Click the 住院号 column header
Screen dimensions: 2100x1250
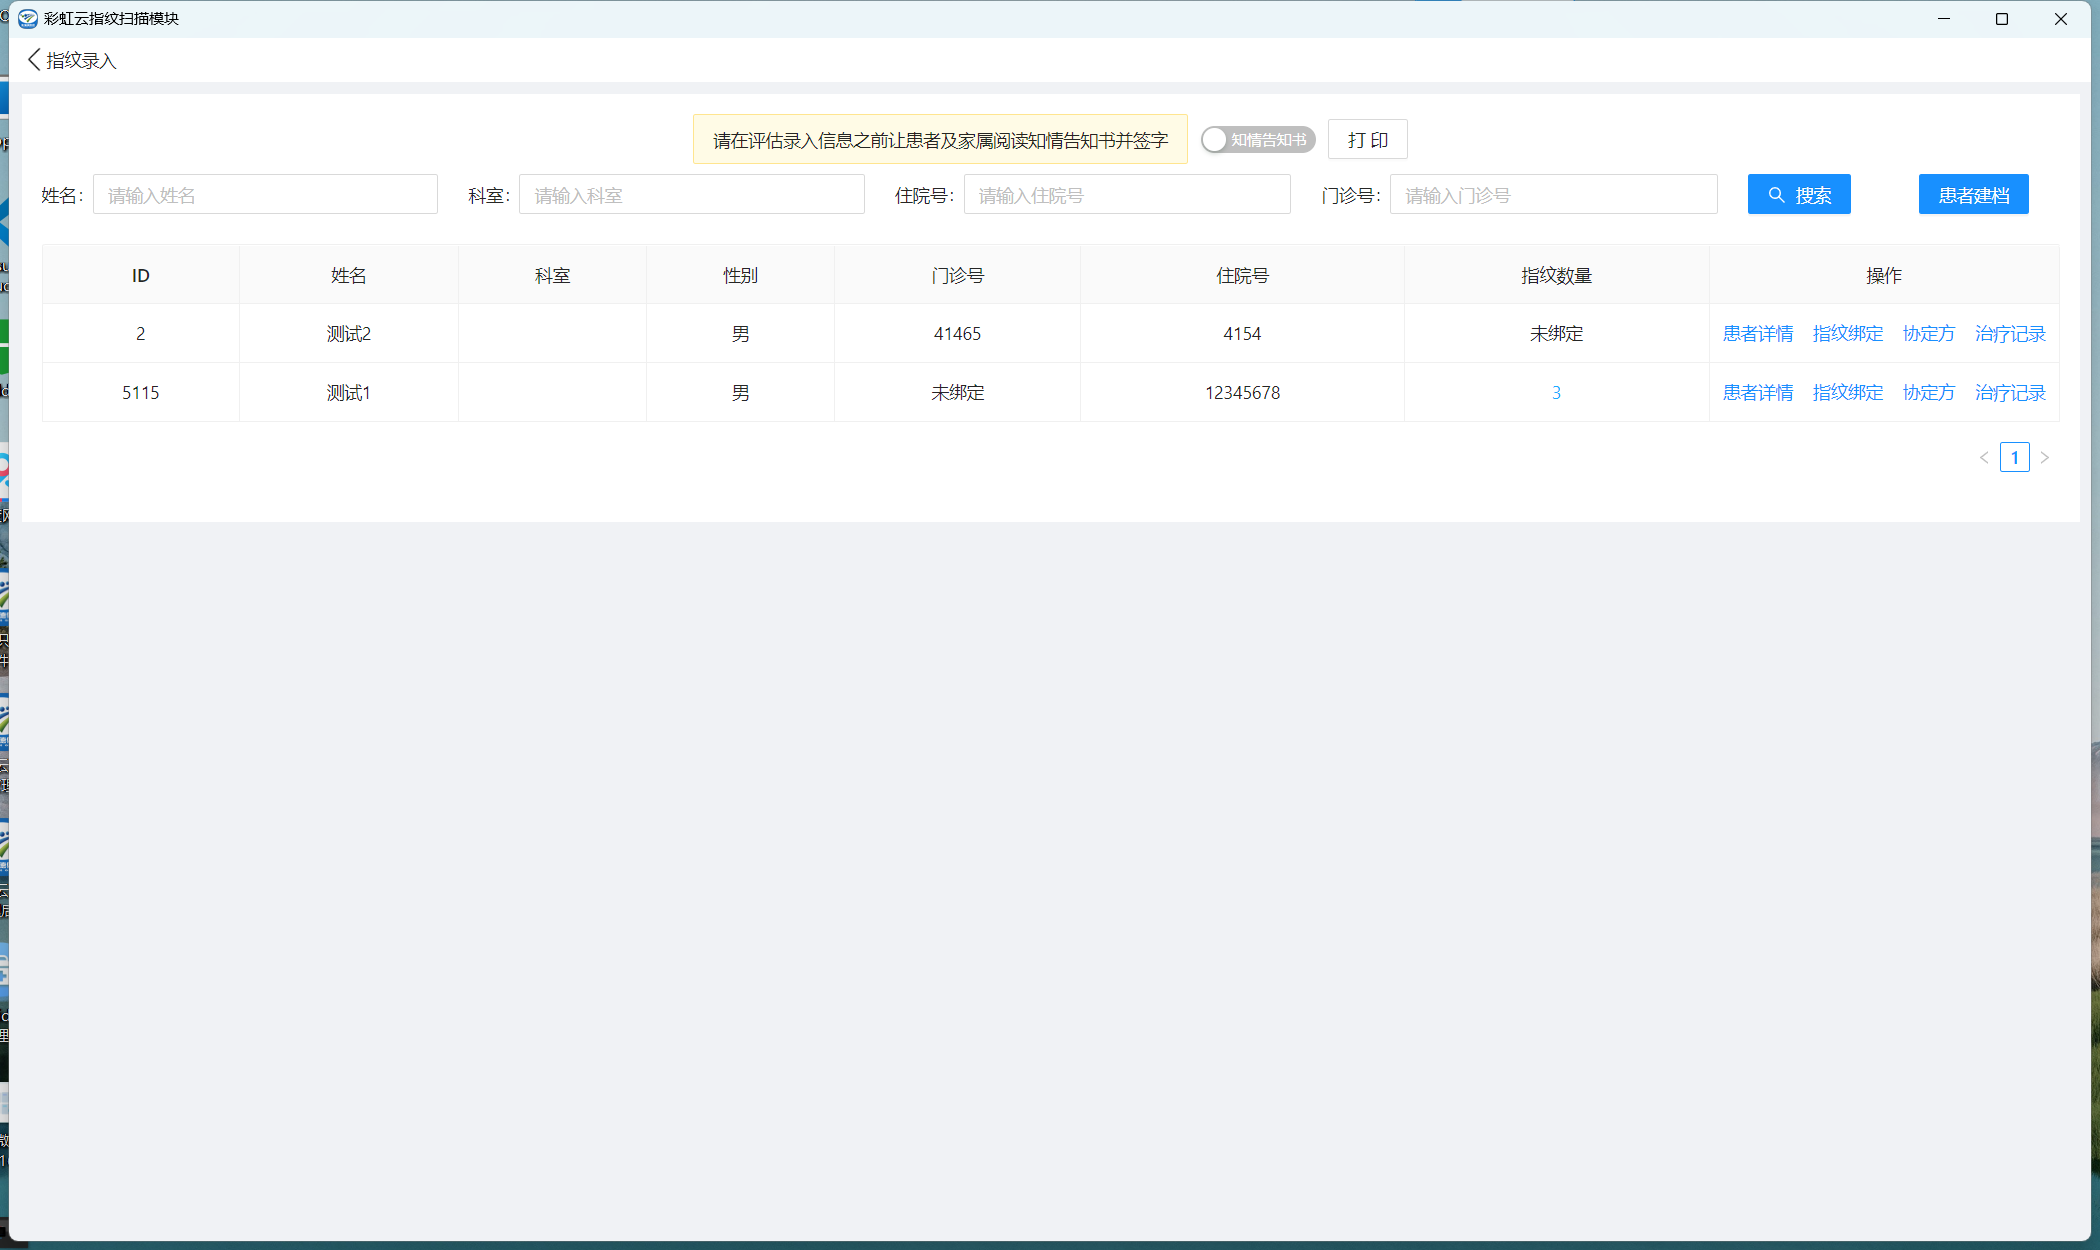(1242, 276)
